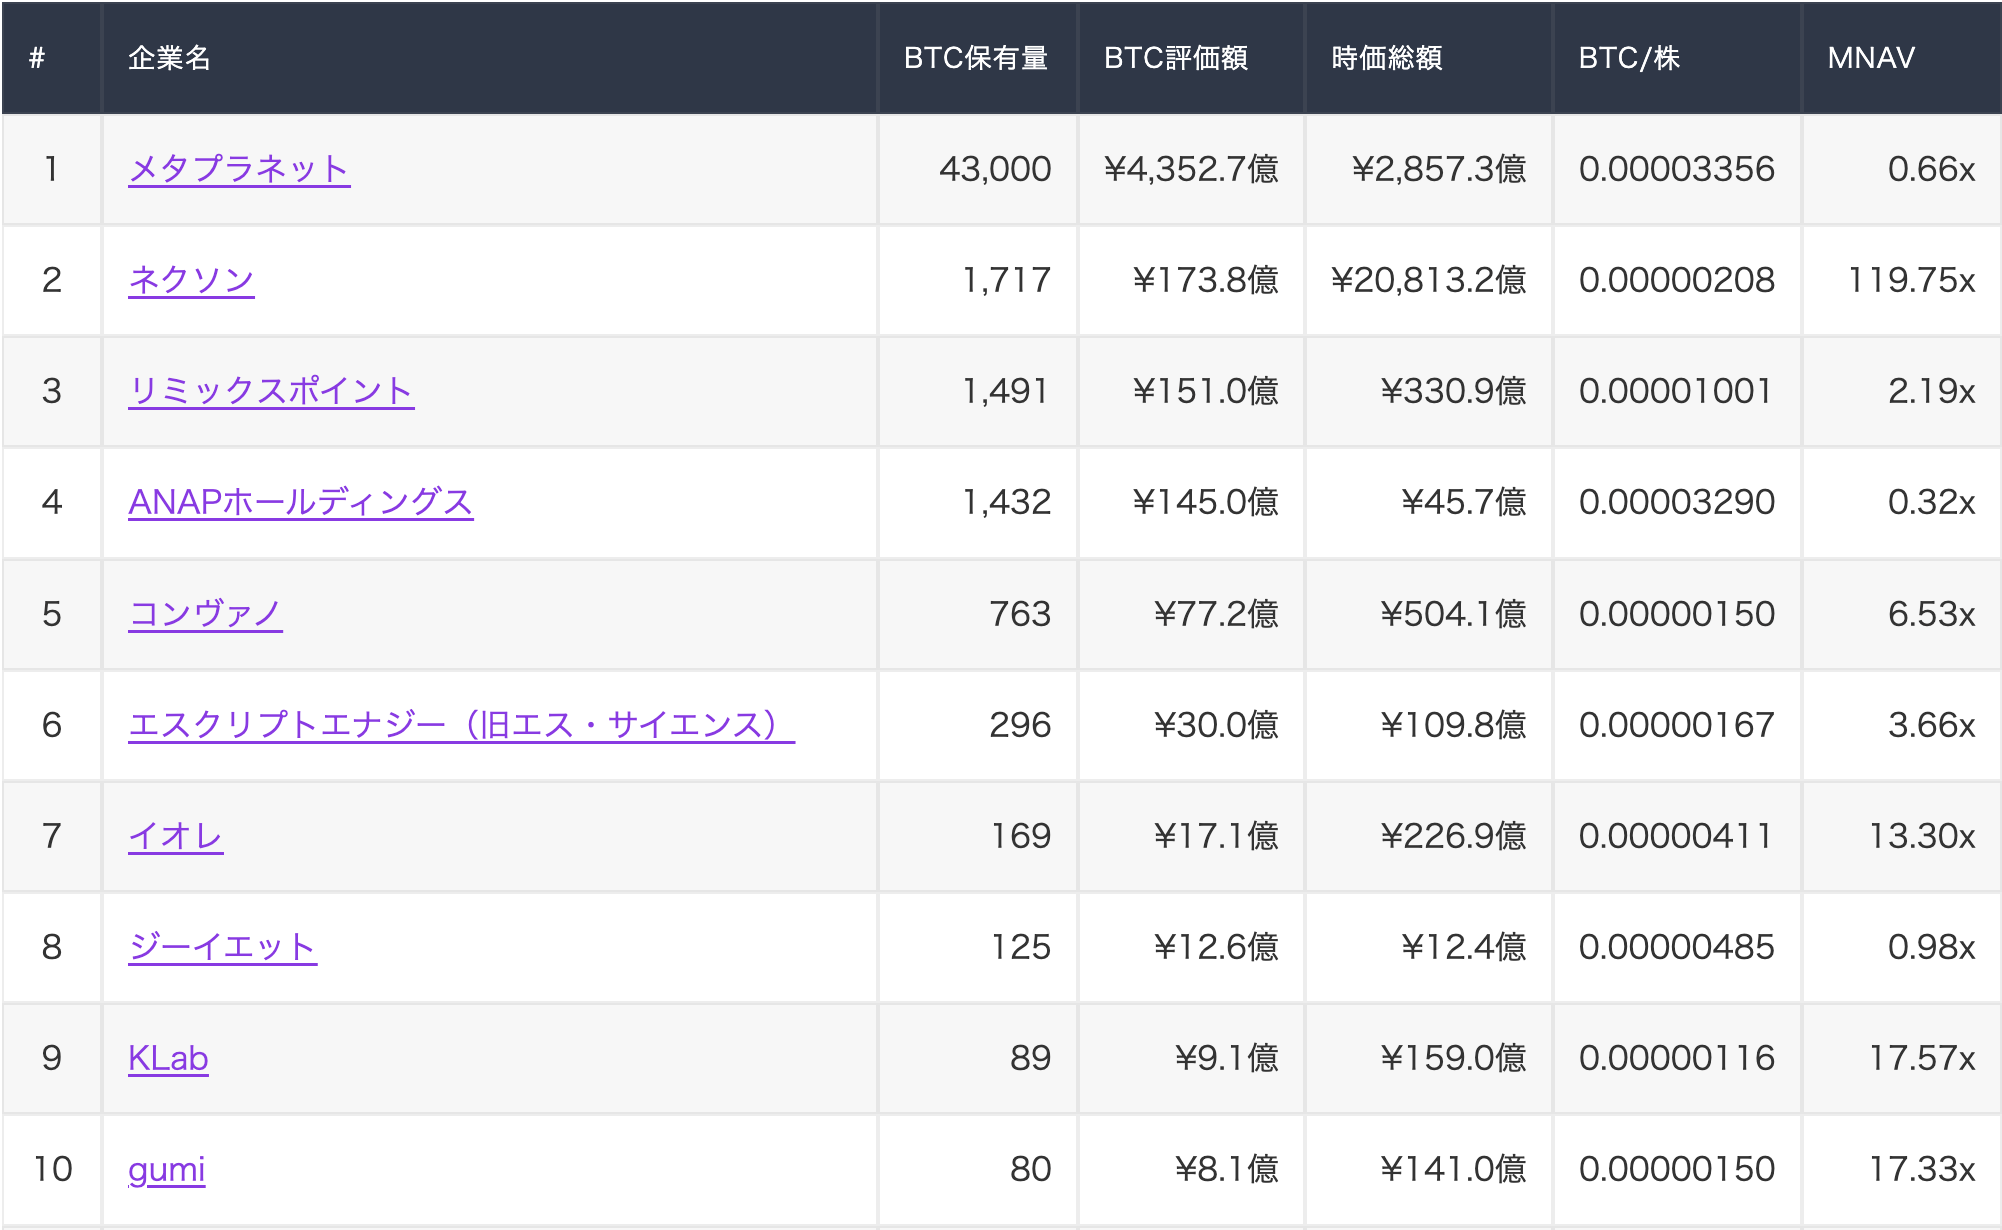Open the ジーイエット link
The width and height of the screenshot is (2002, 1230).
[x=223, y=947]
